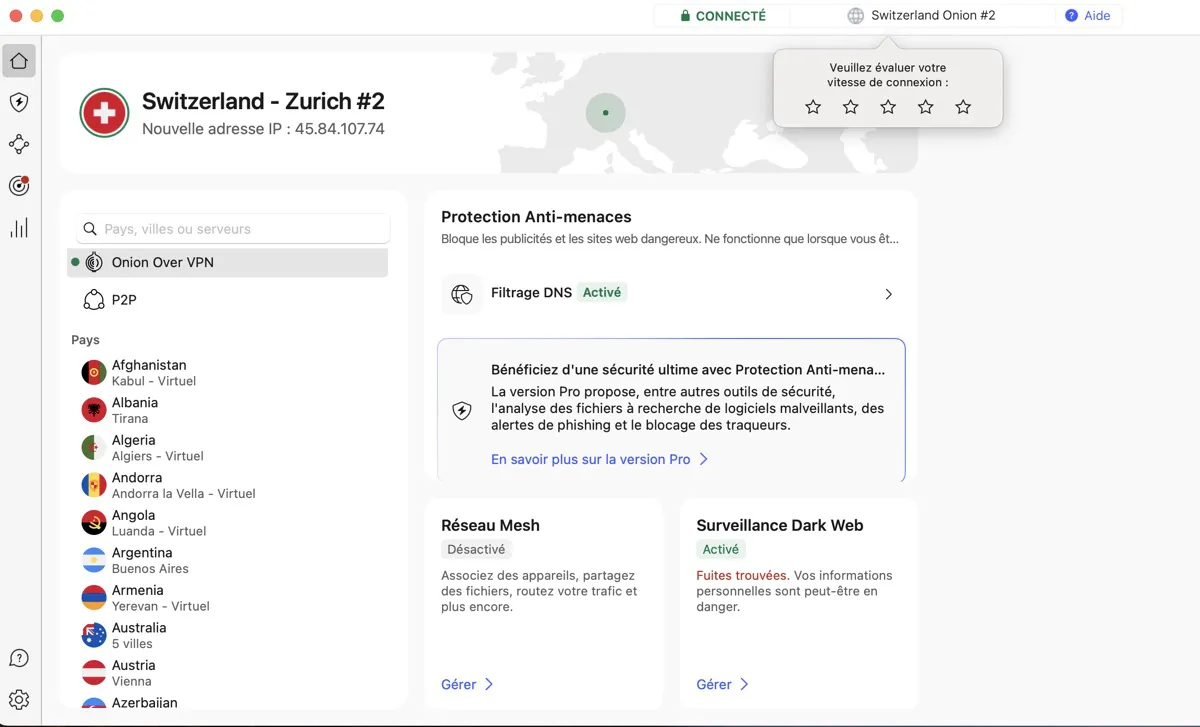Expand Filtrage DNS chevron arrow
This screenshot has height=727, width=1200.
[888, 294]
